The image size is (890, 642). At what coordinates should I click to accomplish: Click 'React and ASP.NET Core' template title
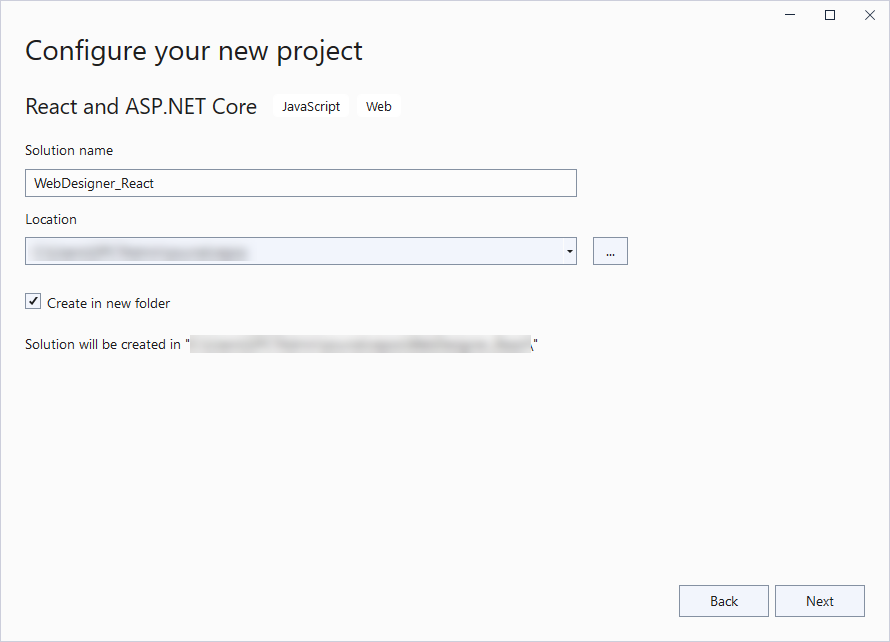point(141,107)
